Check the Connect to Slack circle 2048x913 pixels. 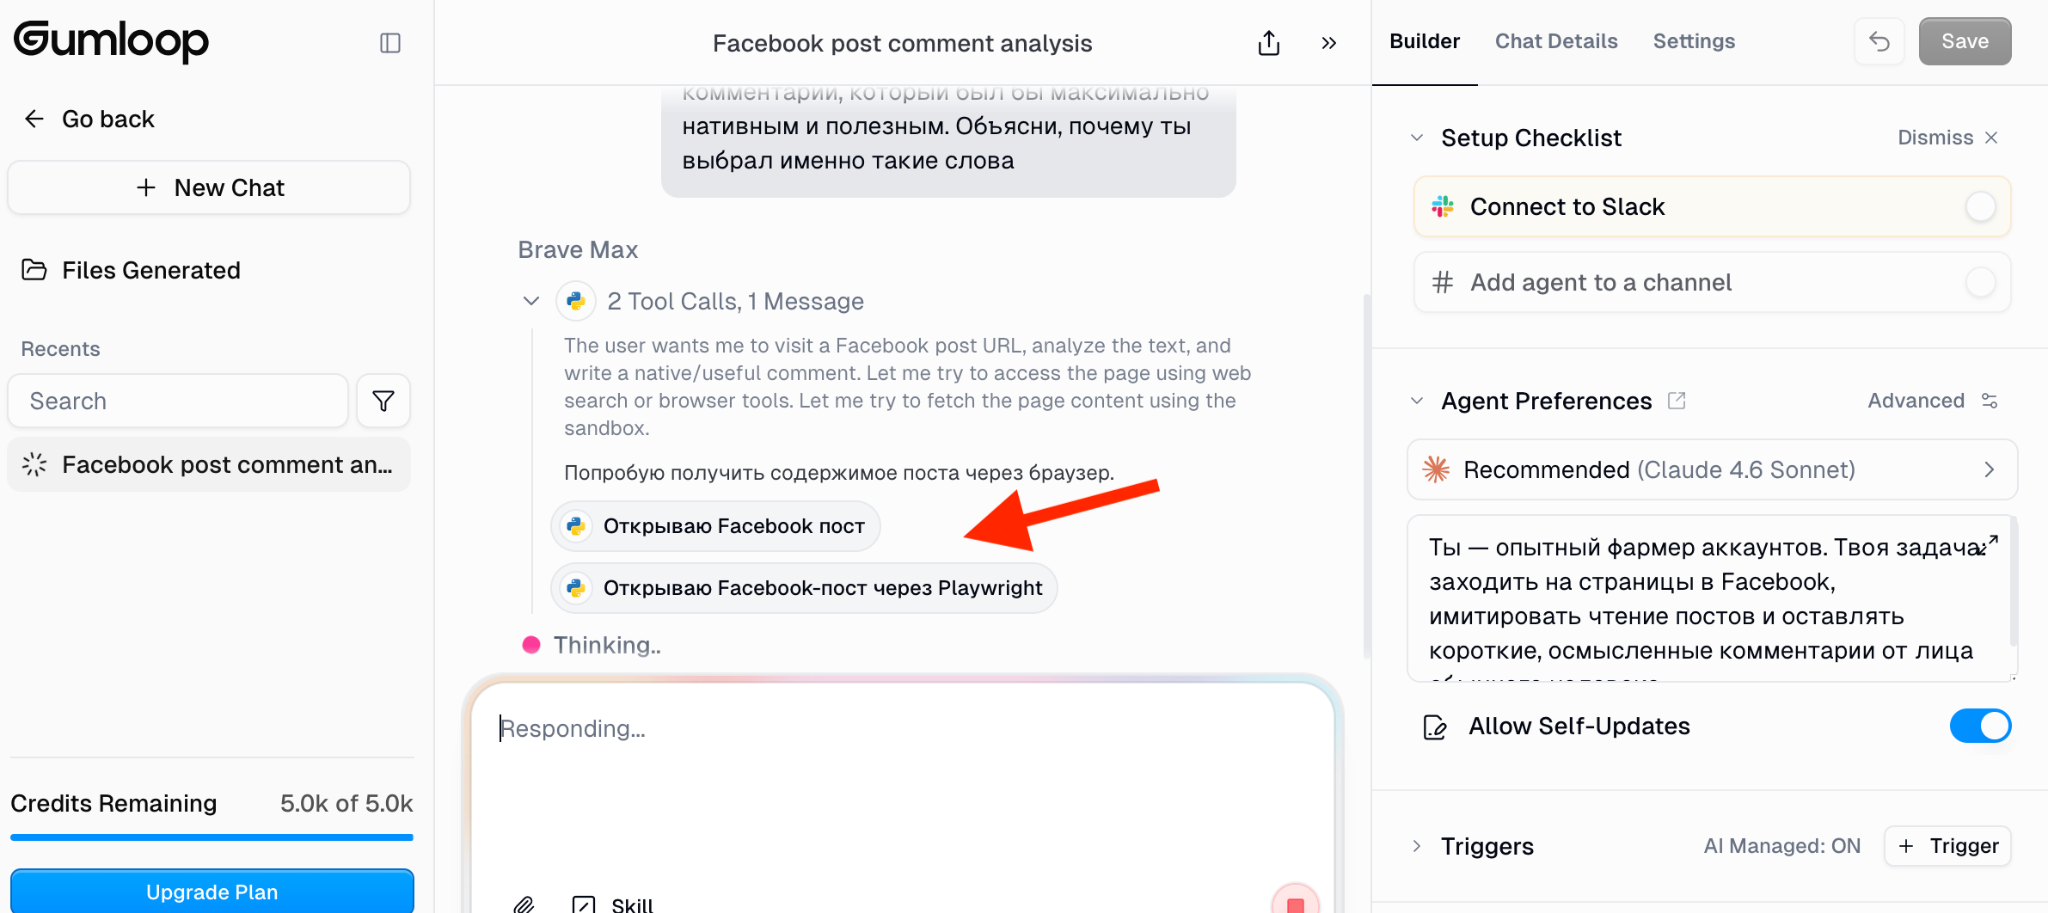tap(1980, 207)
